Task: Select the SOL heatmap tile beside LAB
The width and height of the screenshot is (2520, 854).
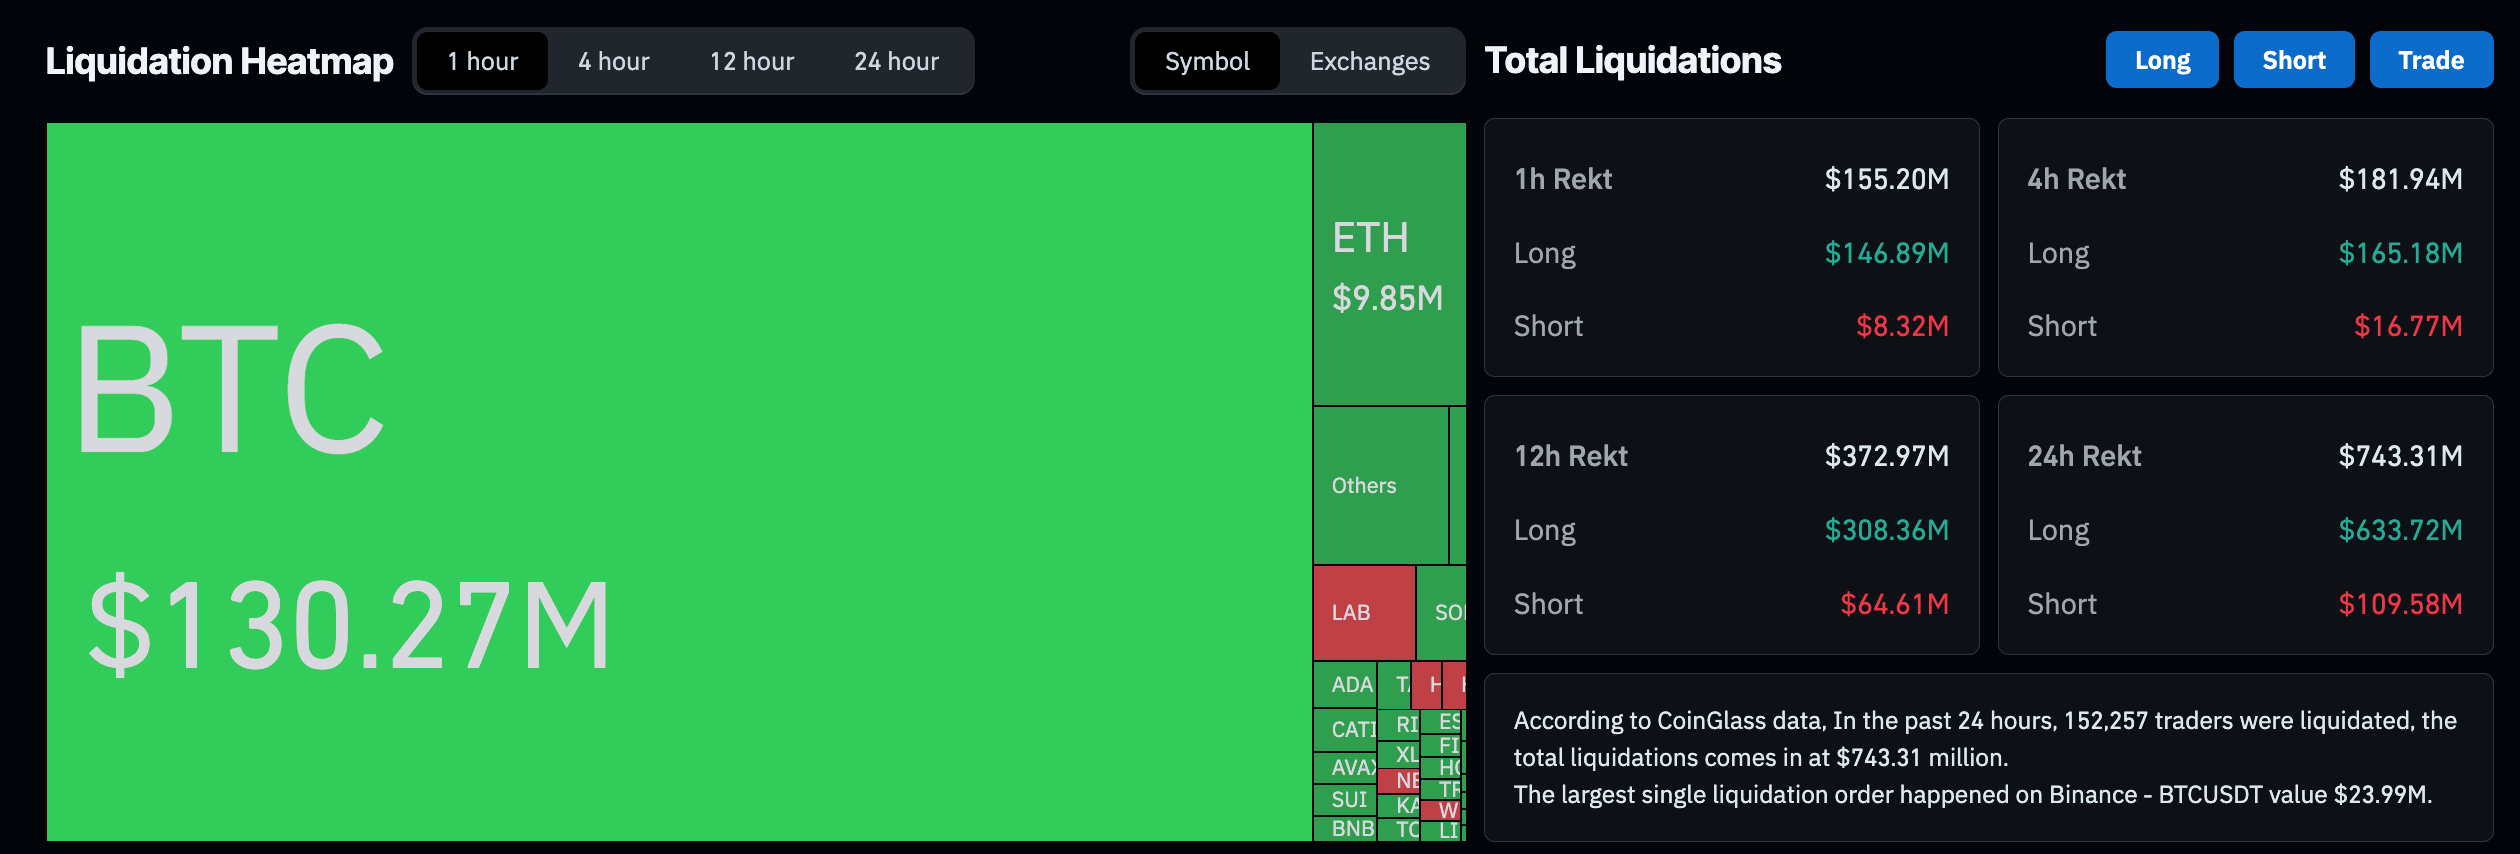Action: tap(1442, 612)
